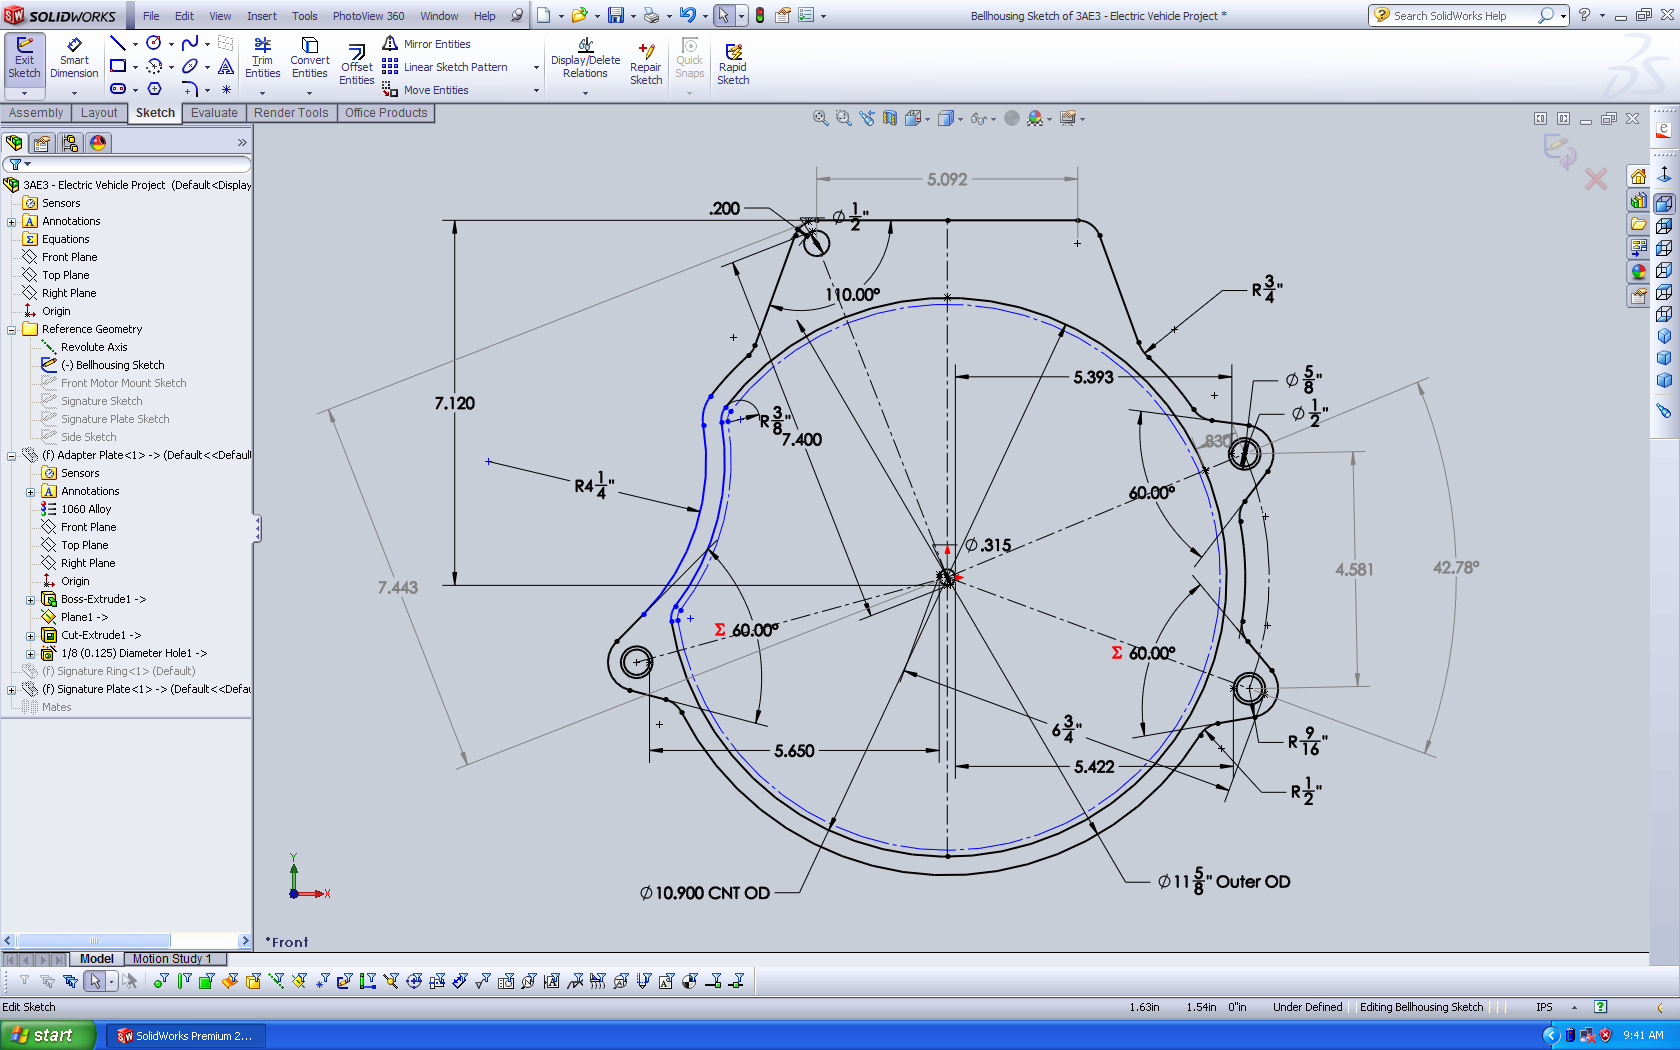Click the Windows start button
Screen dimensions: 1680x1050
tap(48, 1035)
